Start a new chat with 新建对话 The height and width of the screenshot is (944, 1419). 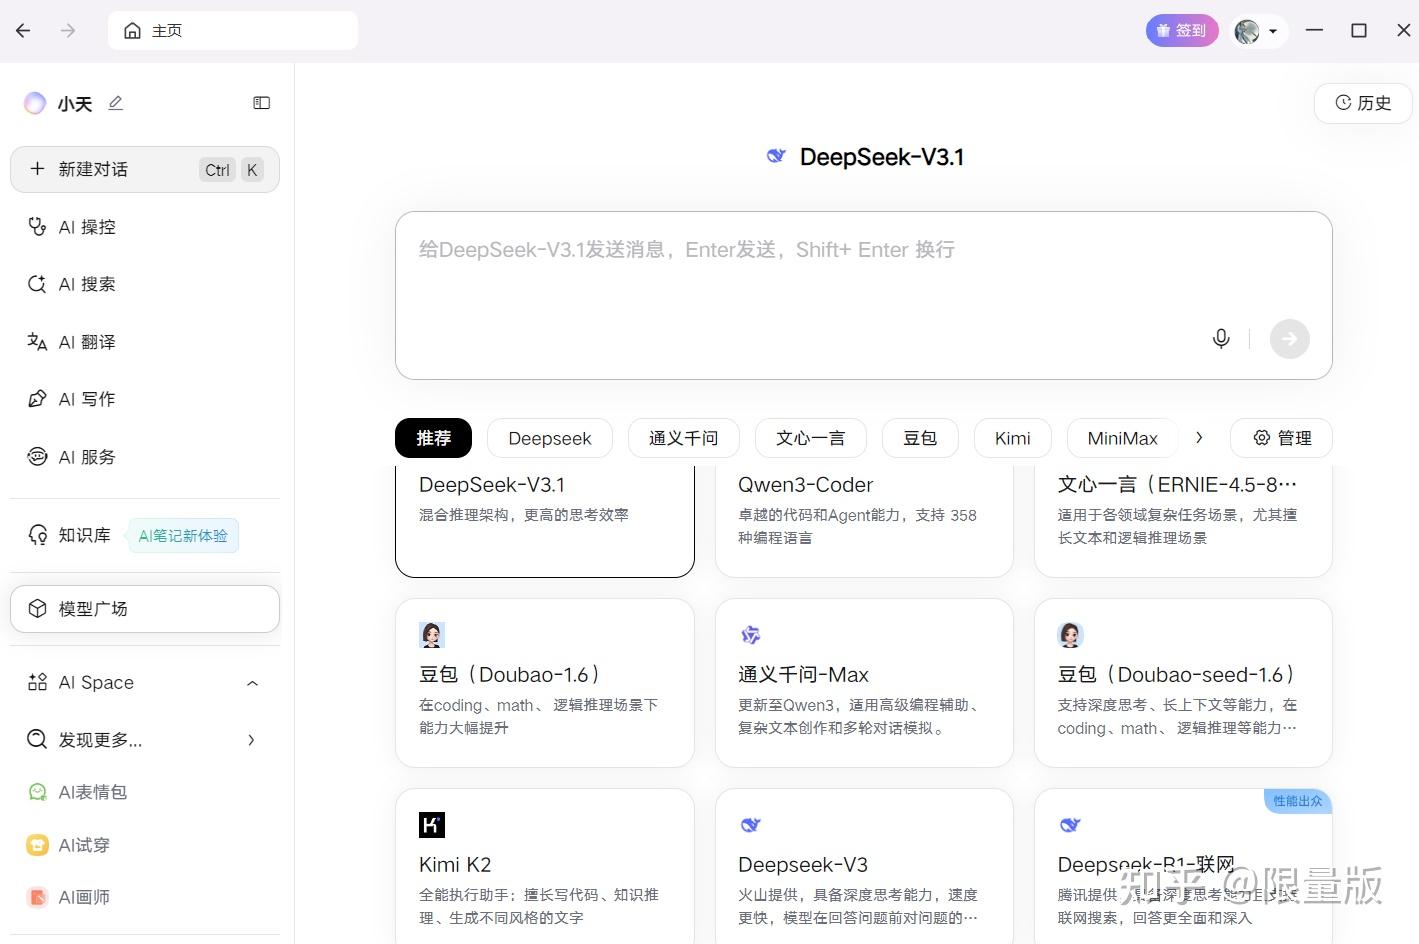145,170
